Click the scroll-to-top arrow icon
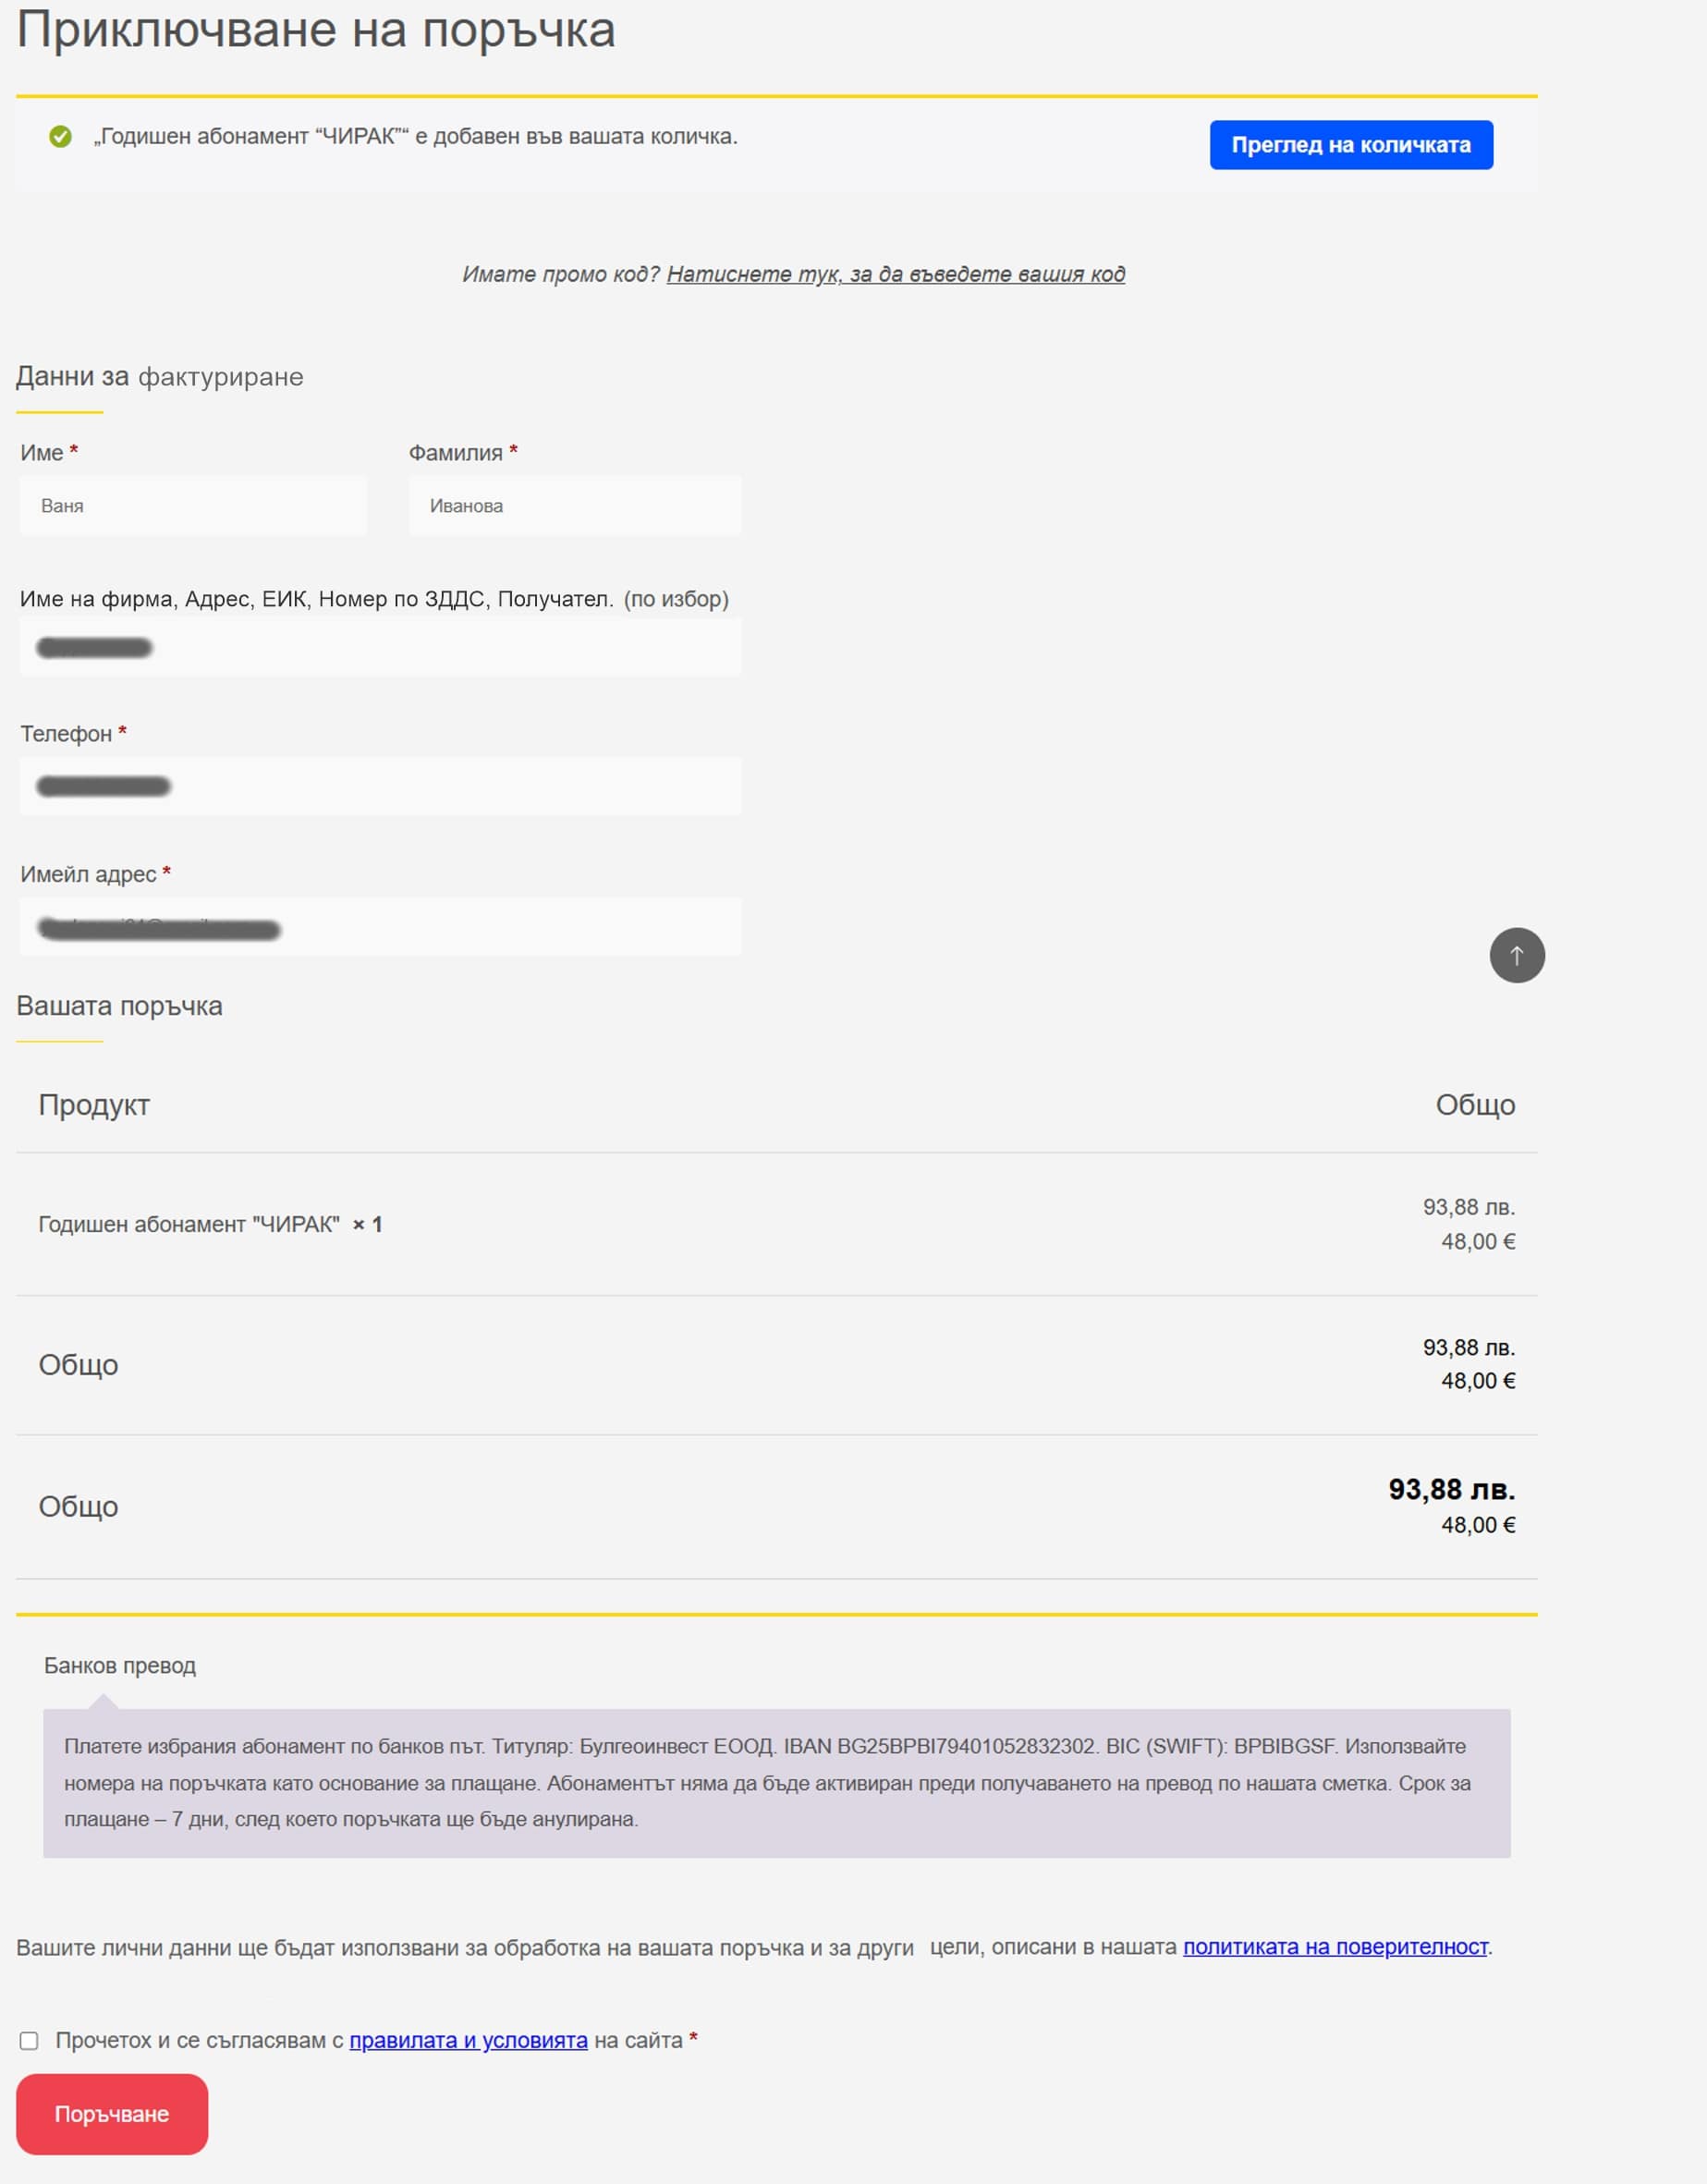1707x2184 pixels. point(1516,955)
